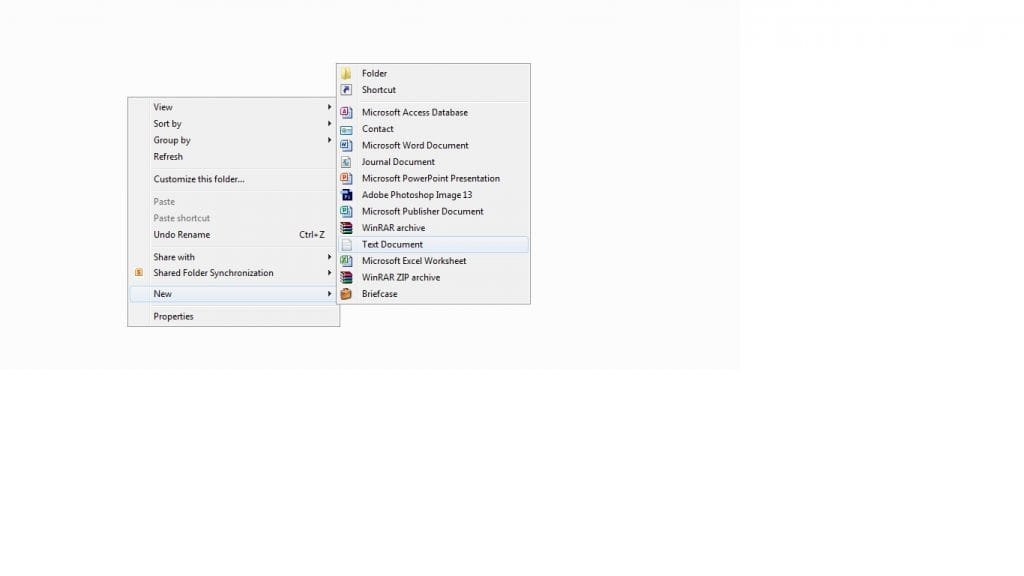This screenshot has width=1024, height=576.
Task: Click the Shortcut icon in submenu
Action: click(346, 90)
